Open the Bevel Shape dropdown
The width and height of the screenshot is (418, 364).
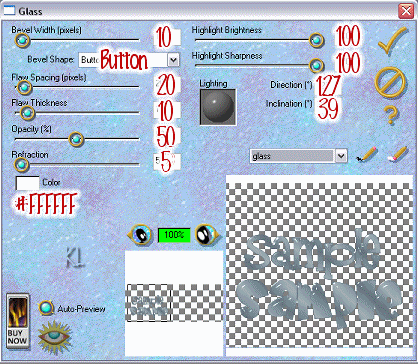click(173, 60)
